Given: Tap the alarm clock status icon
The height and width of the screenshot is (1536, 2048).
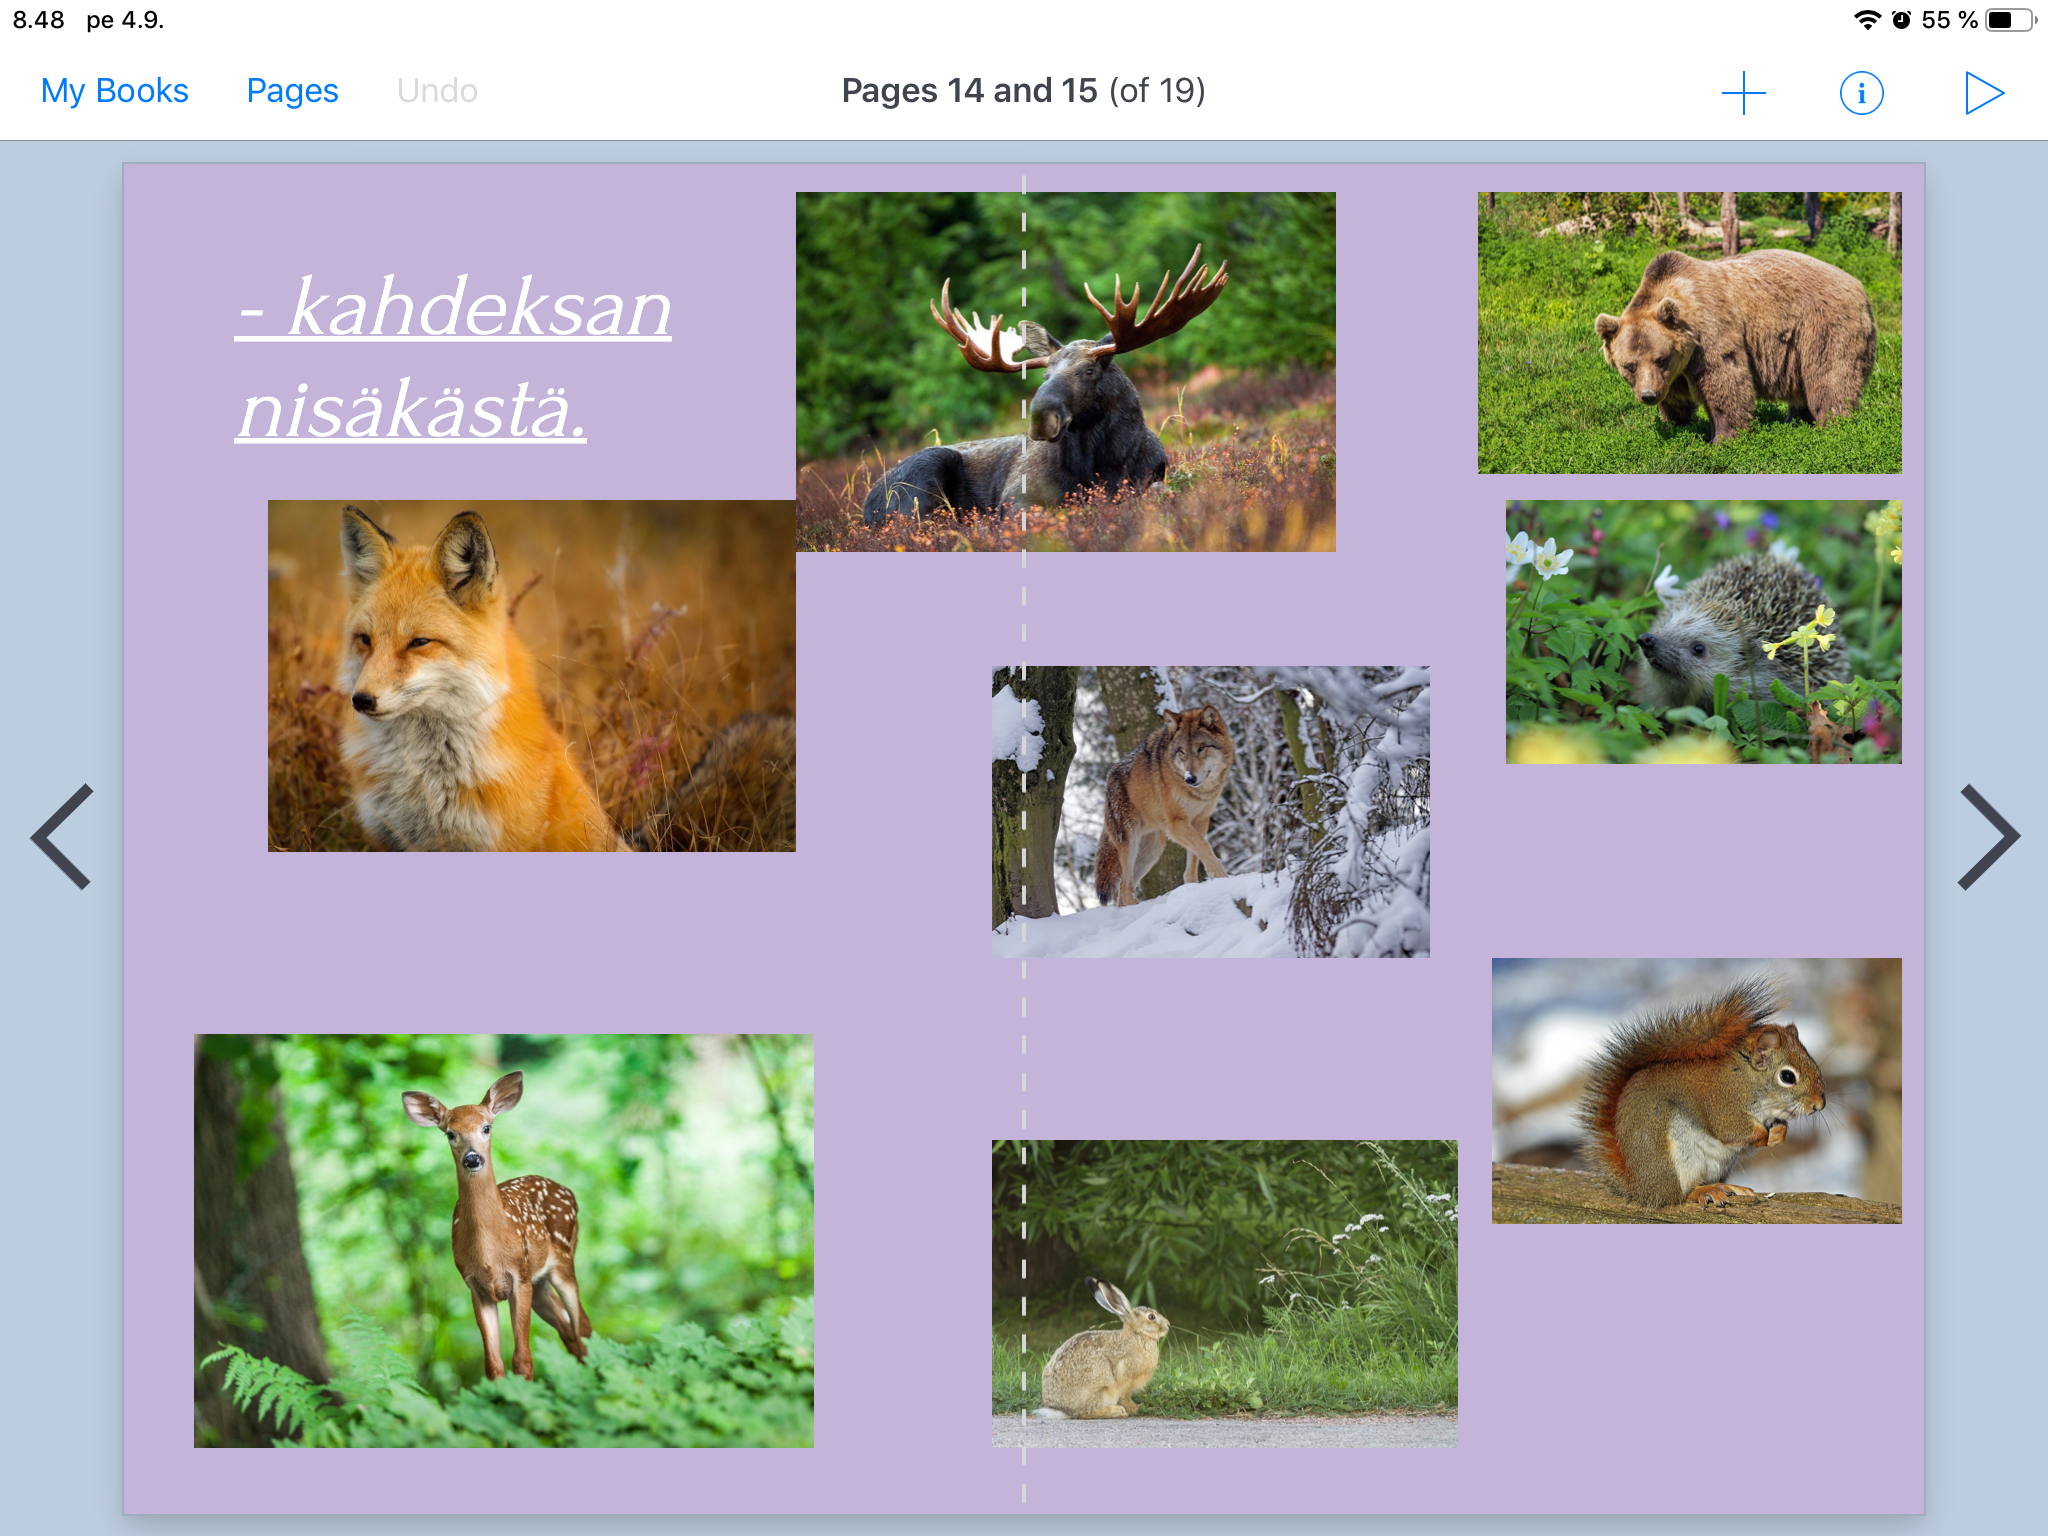Looking at the screenshot, I should pyautogui.click(x=1901, y=20).
